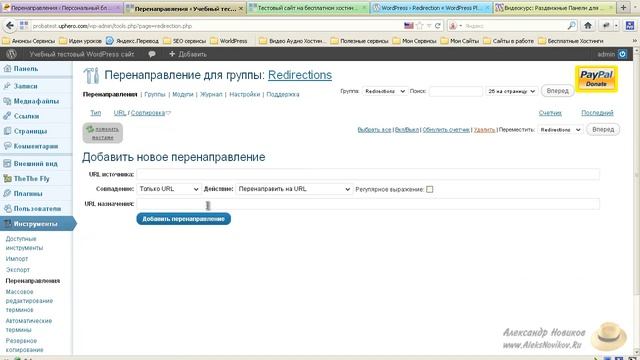Open the 25 на страницу dropdown
640x360 pixels.
(511, 91)
